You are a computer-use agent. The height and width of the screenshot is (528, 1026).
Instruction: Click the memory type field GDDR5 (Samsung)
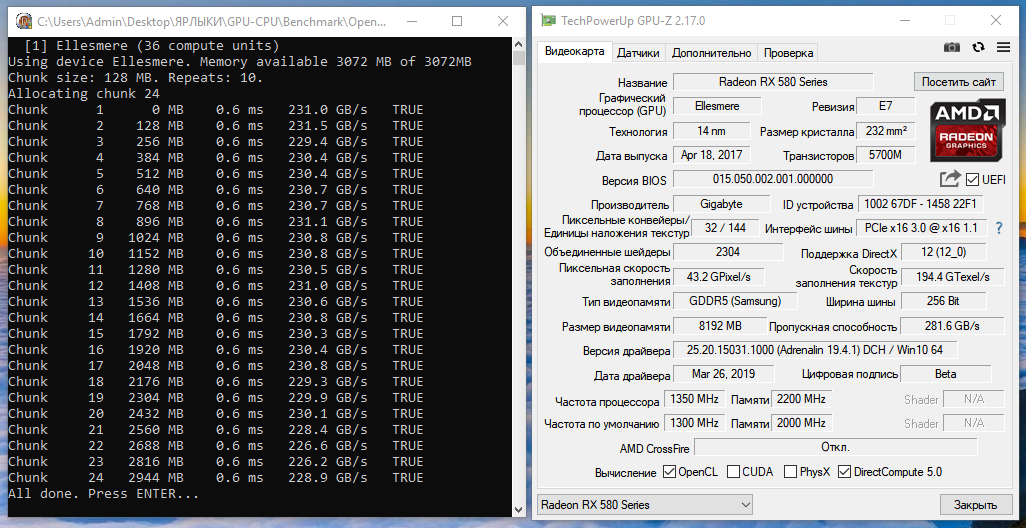(x=735, y=301)
